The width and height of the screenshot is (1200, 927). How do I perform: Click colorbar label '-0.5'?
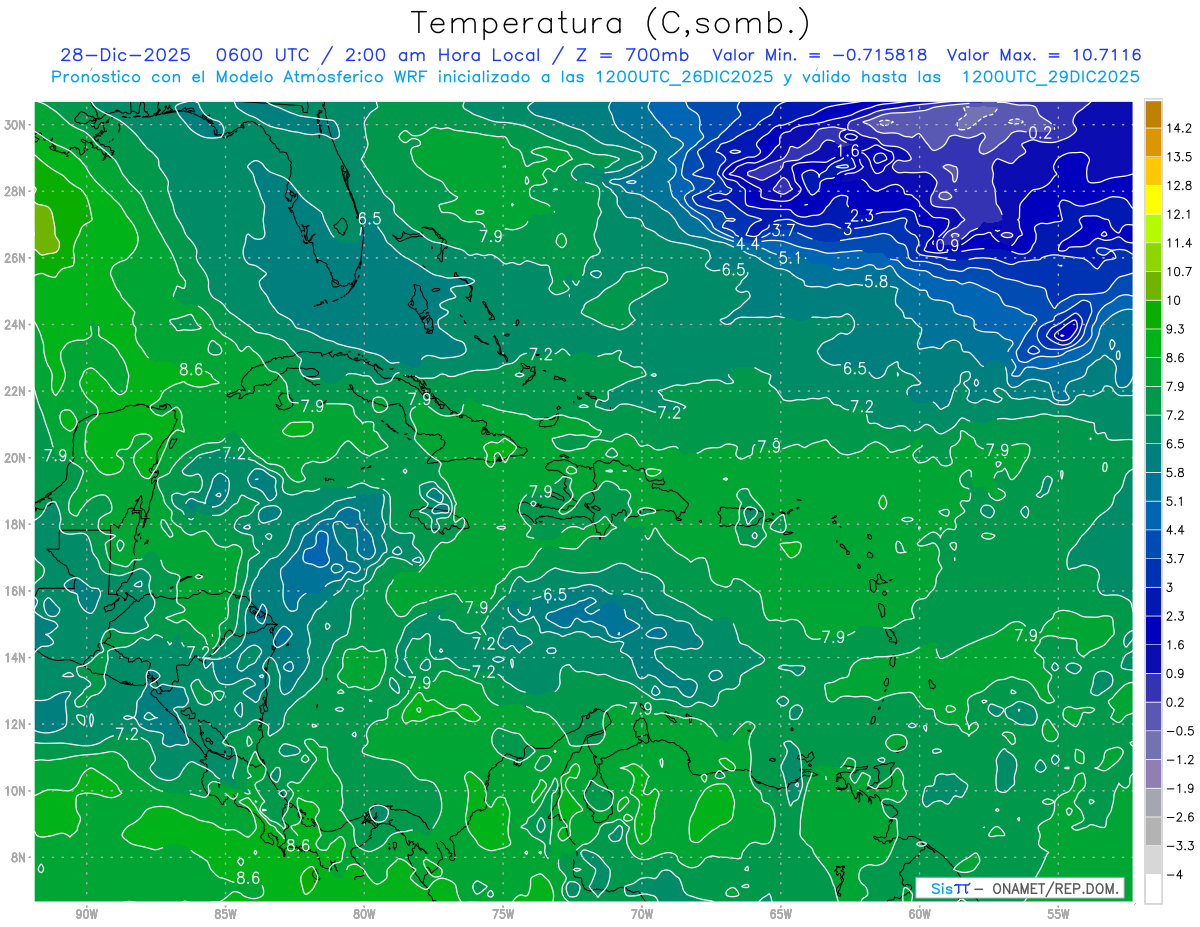1179,731
